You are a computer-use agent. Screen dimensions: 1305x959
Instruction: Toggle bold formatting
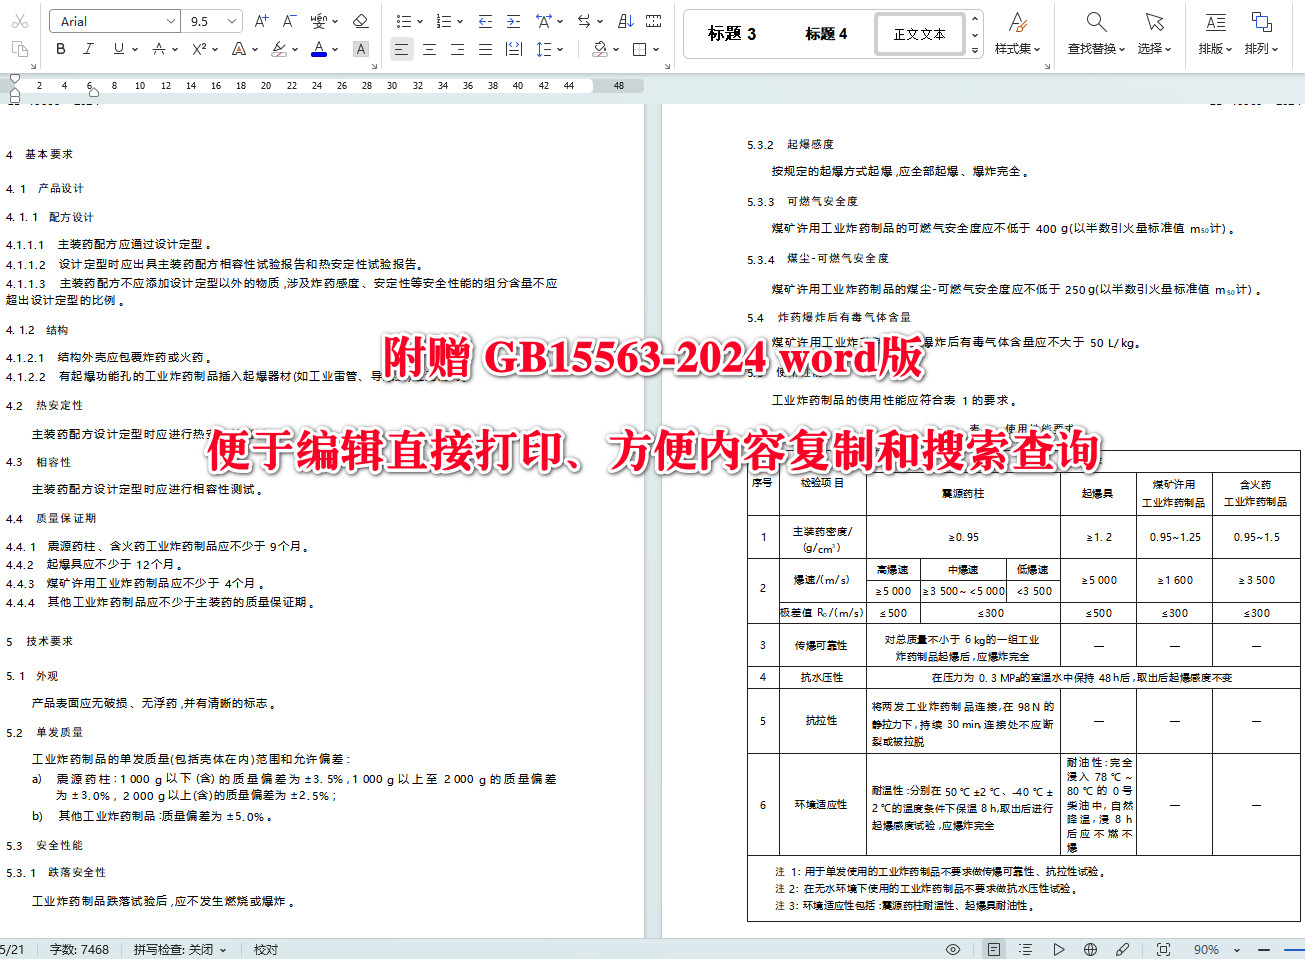point(60,48)
